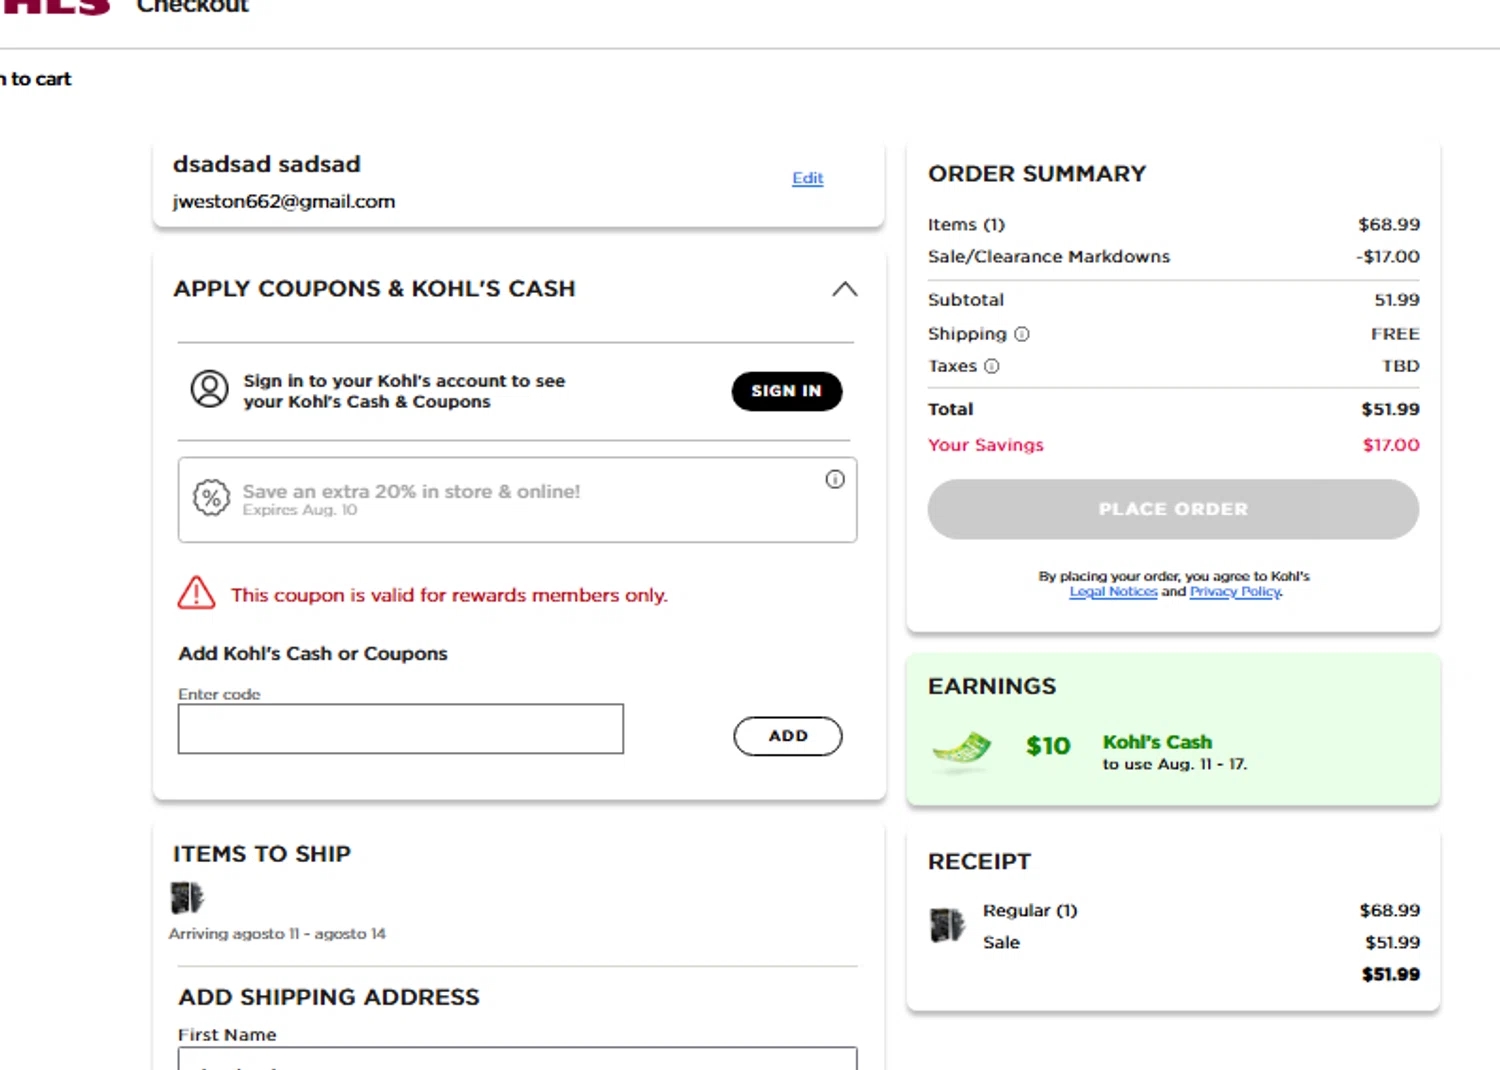Focus the Enter code input field
The image size is (1500, 1070).
point(400,729)
